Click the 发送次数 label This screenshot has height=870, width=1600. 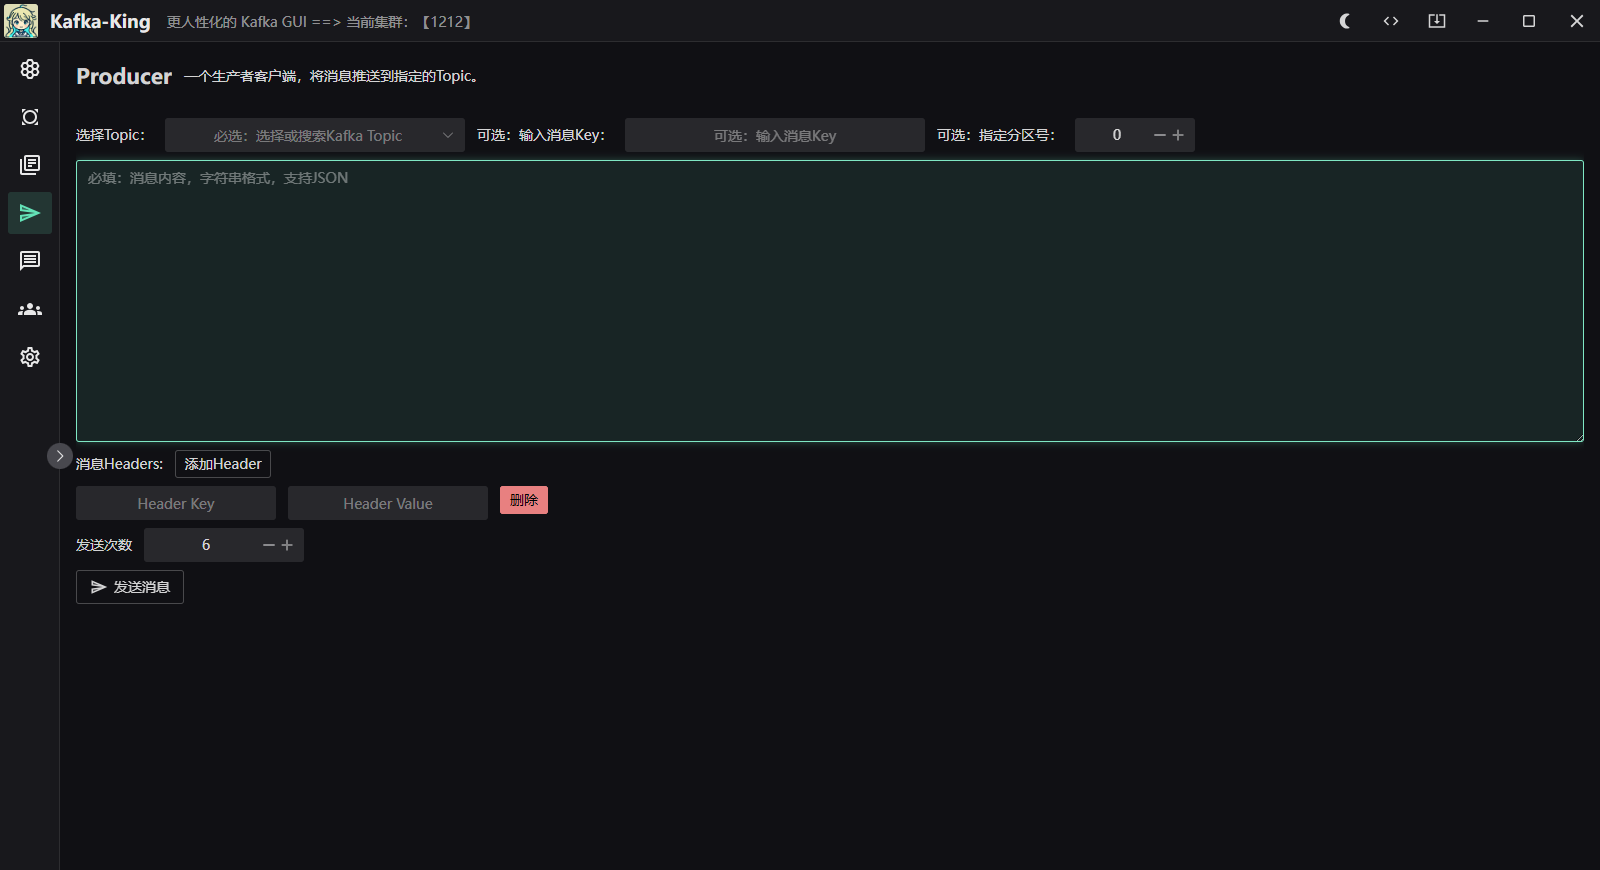(104, 545)
